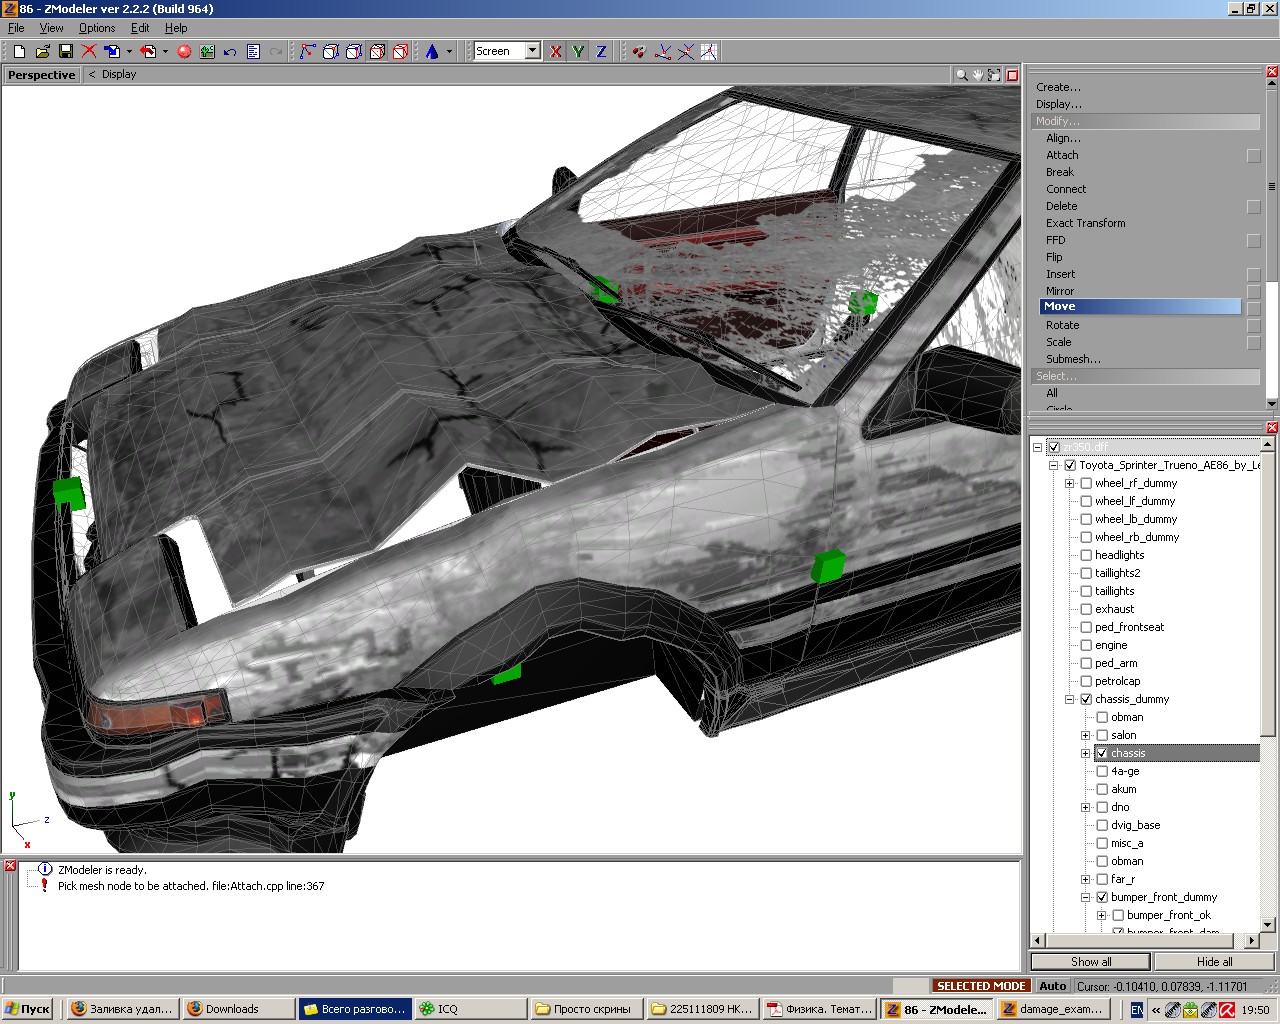This screenshot has width=1280, height=1024.
Task: Click the last grid-axes toolbar icon
Action: pyautogui.click(x=709, y=51)
